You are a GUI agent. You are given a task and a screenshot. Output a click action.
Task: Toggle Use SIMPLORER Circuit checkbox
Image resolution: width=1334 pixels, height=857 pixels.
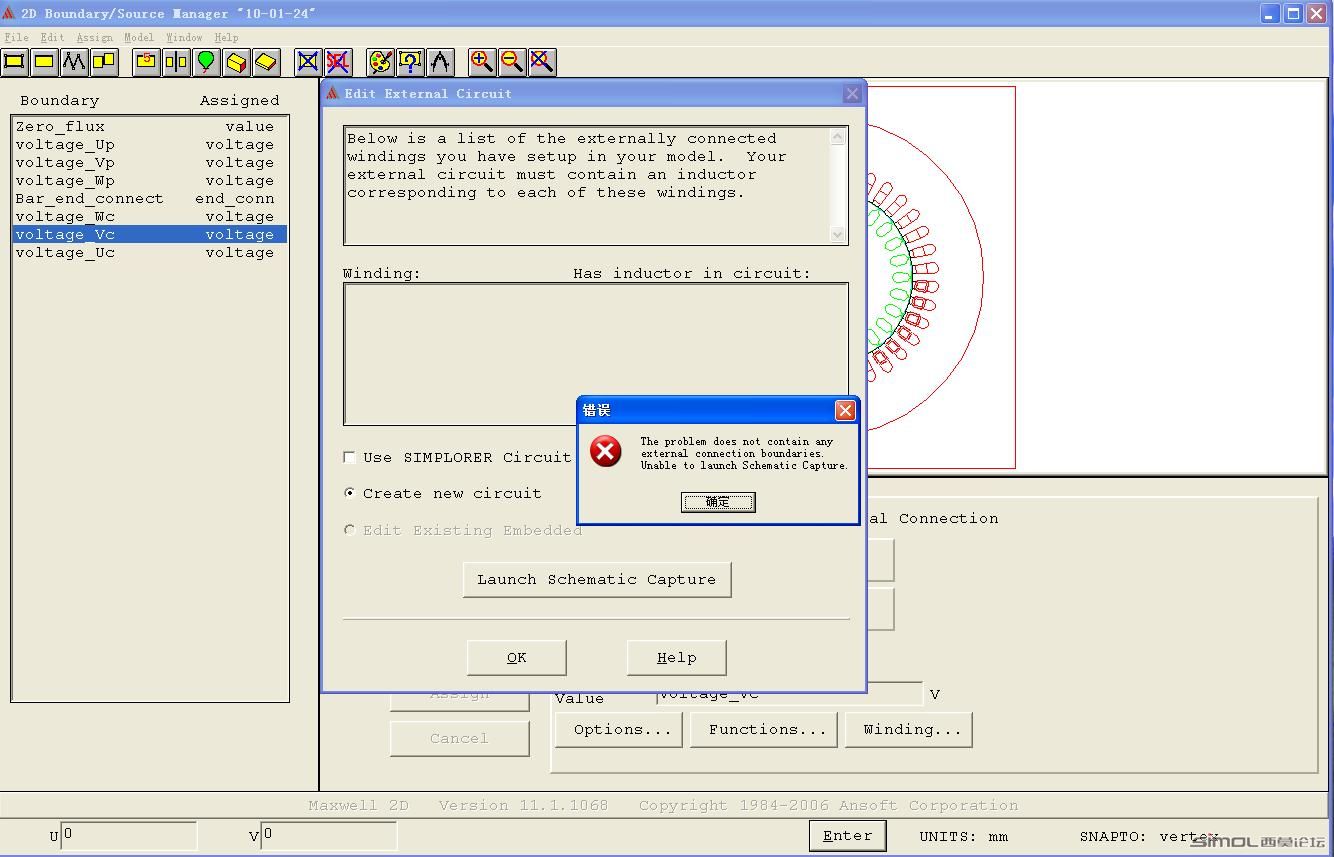click(349, 457)
